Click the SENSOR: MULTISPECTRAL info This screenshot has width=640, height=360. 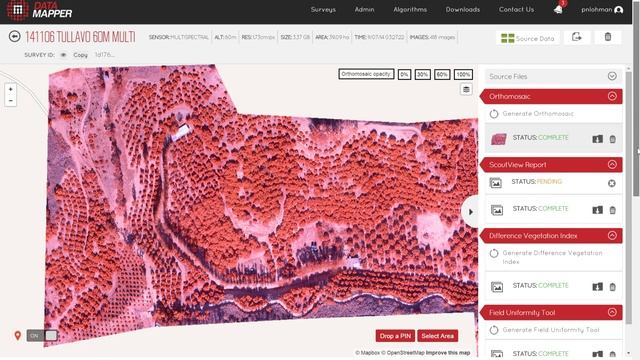pos(178,37)
